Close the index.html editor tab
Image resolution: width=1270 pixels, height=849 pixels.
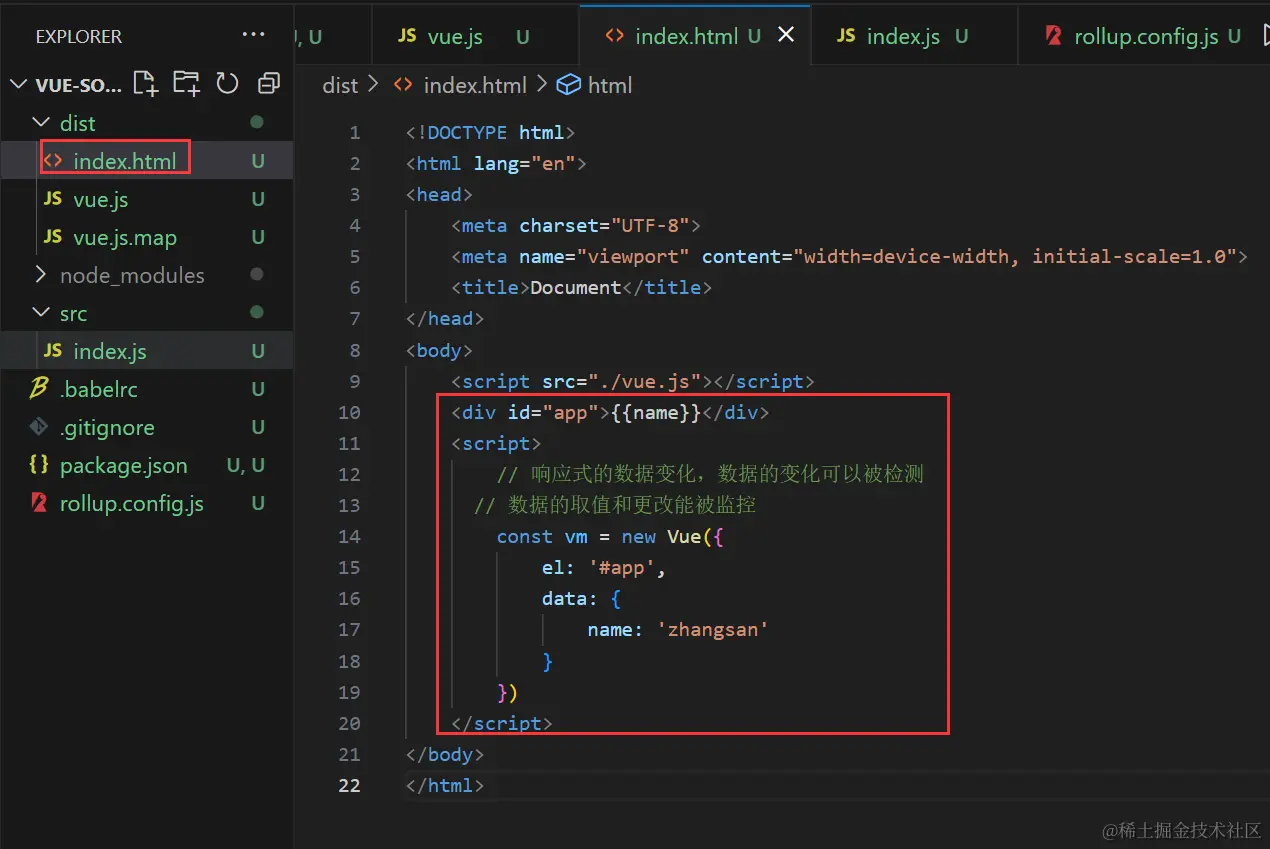[786, 35]
